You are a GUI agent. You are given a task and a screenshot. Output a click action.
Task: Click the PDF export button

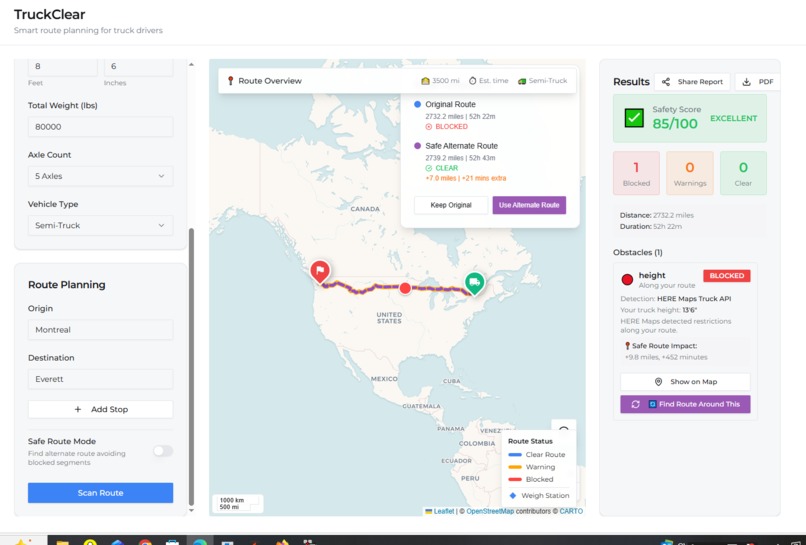coord(758,82)
